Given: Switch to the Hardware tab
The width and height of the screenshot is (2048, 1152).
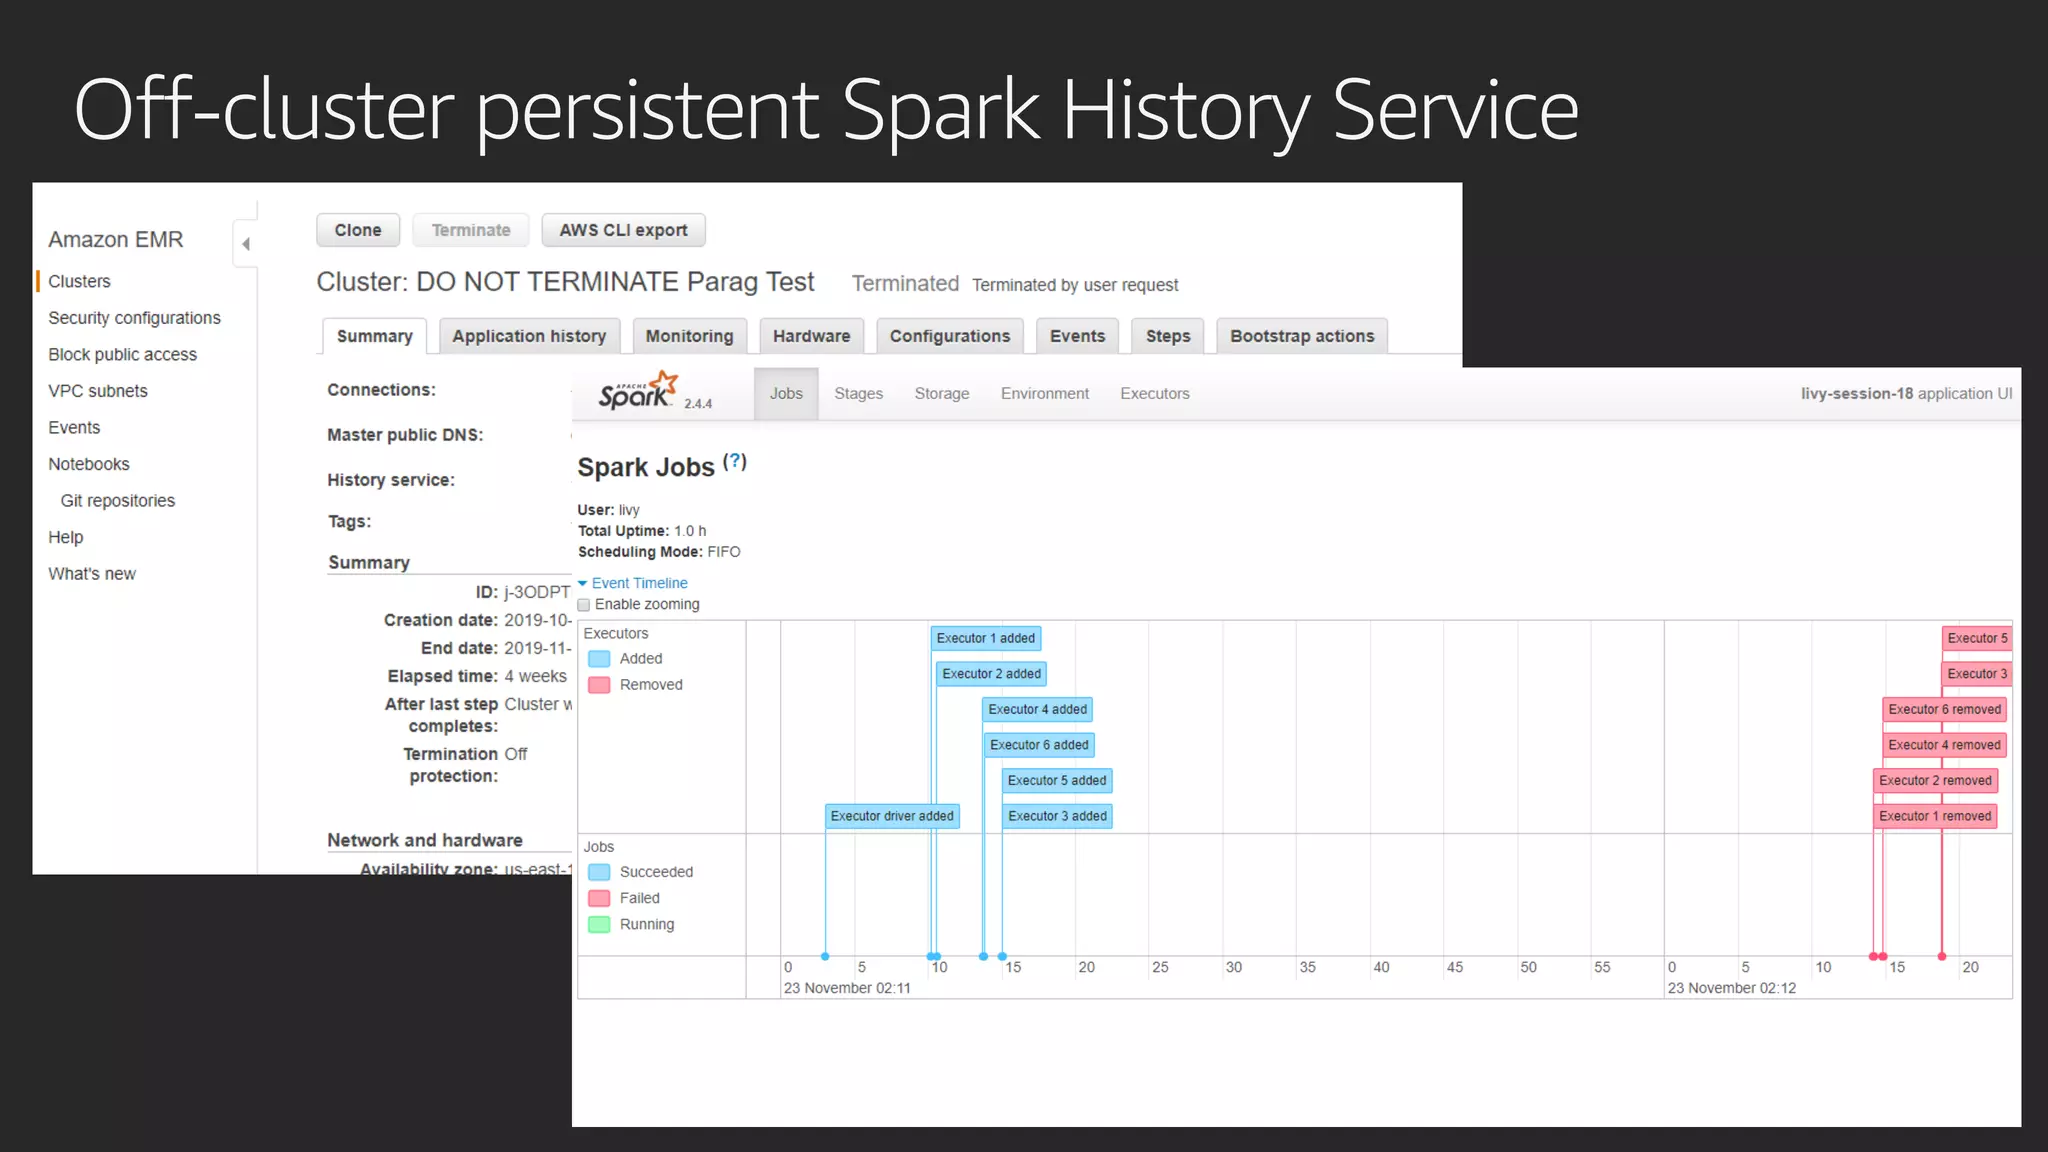Looking at the screenshot, I should 811,336.
